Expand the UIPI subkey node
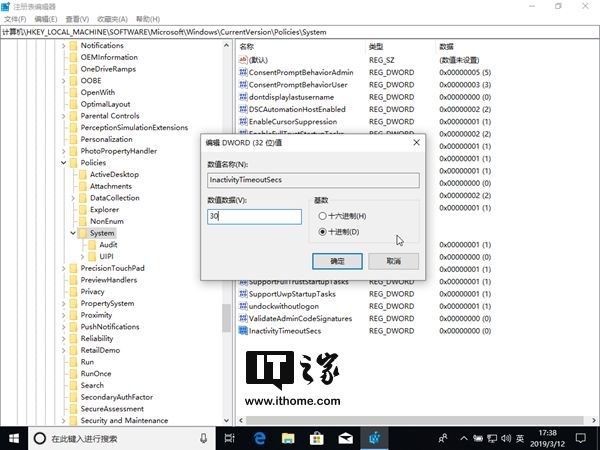 [x=82, y=256]
